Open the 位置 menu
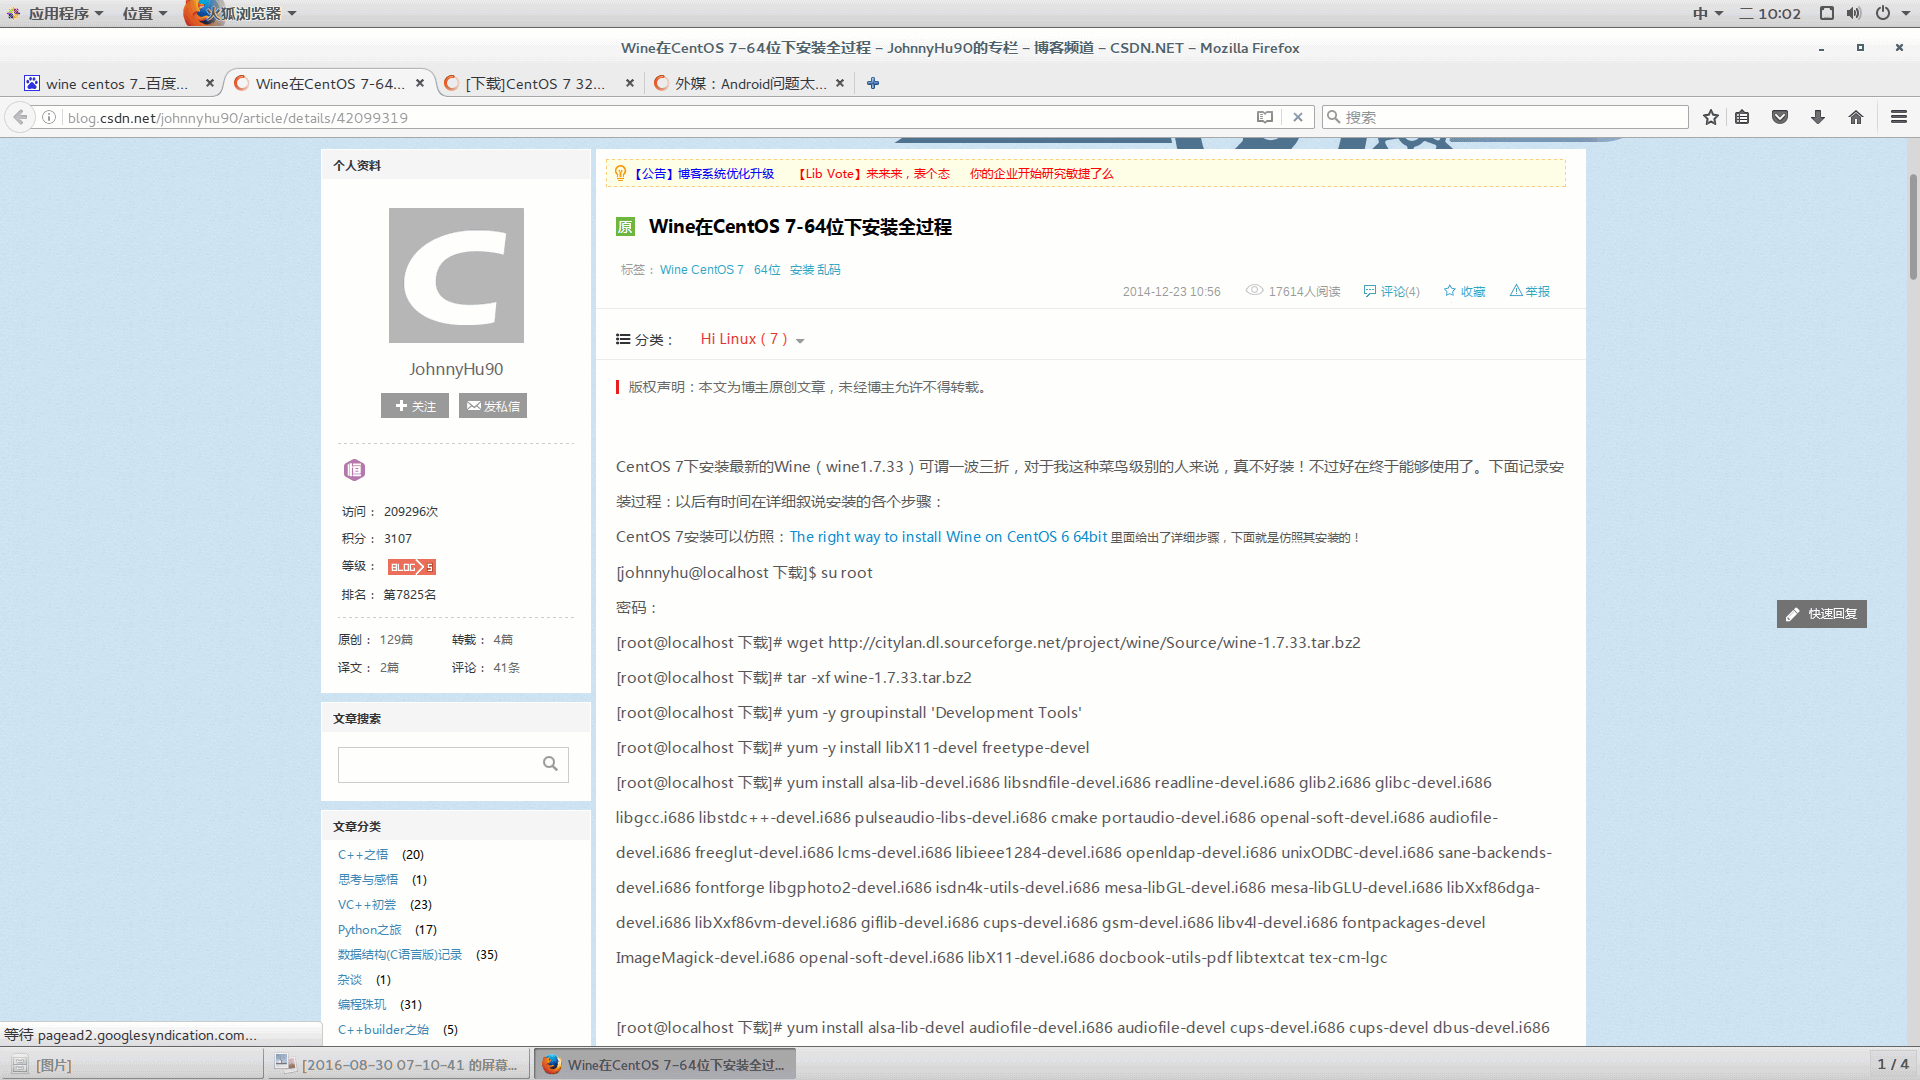The width and height of the screenshot is (1920, 1080). [144, 13]
